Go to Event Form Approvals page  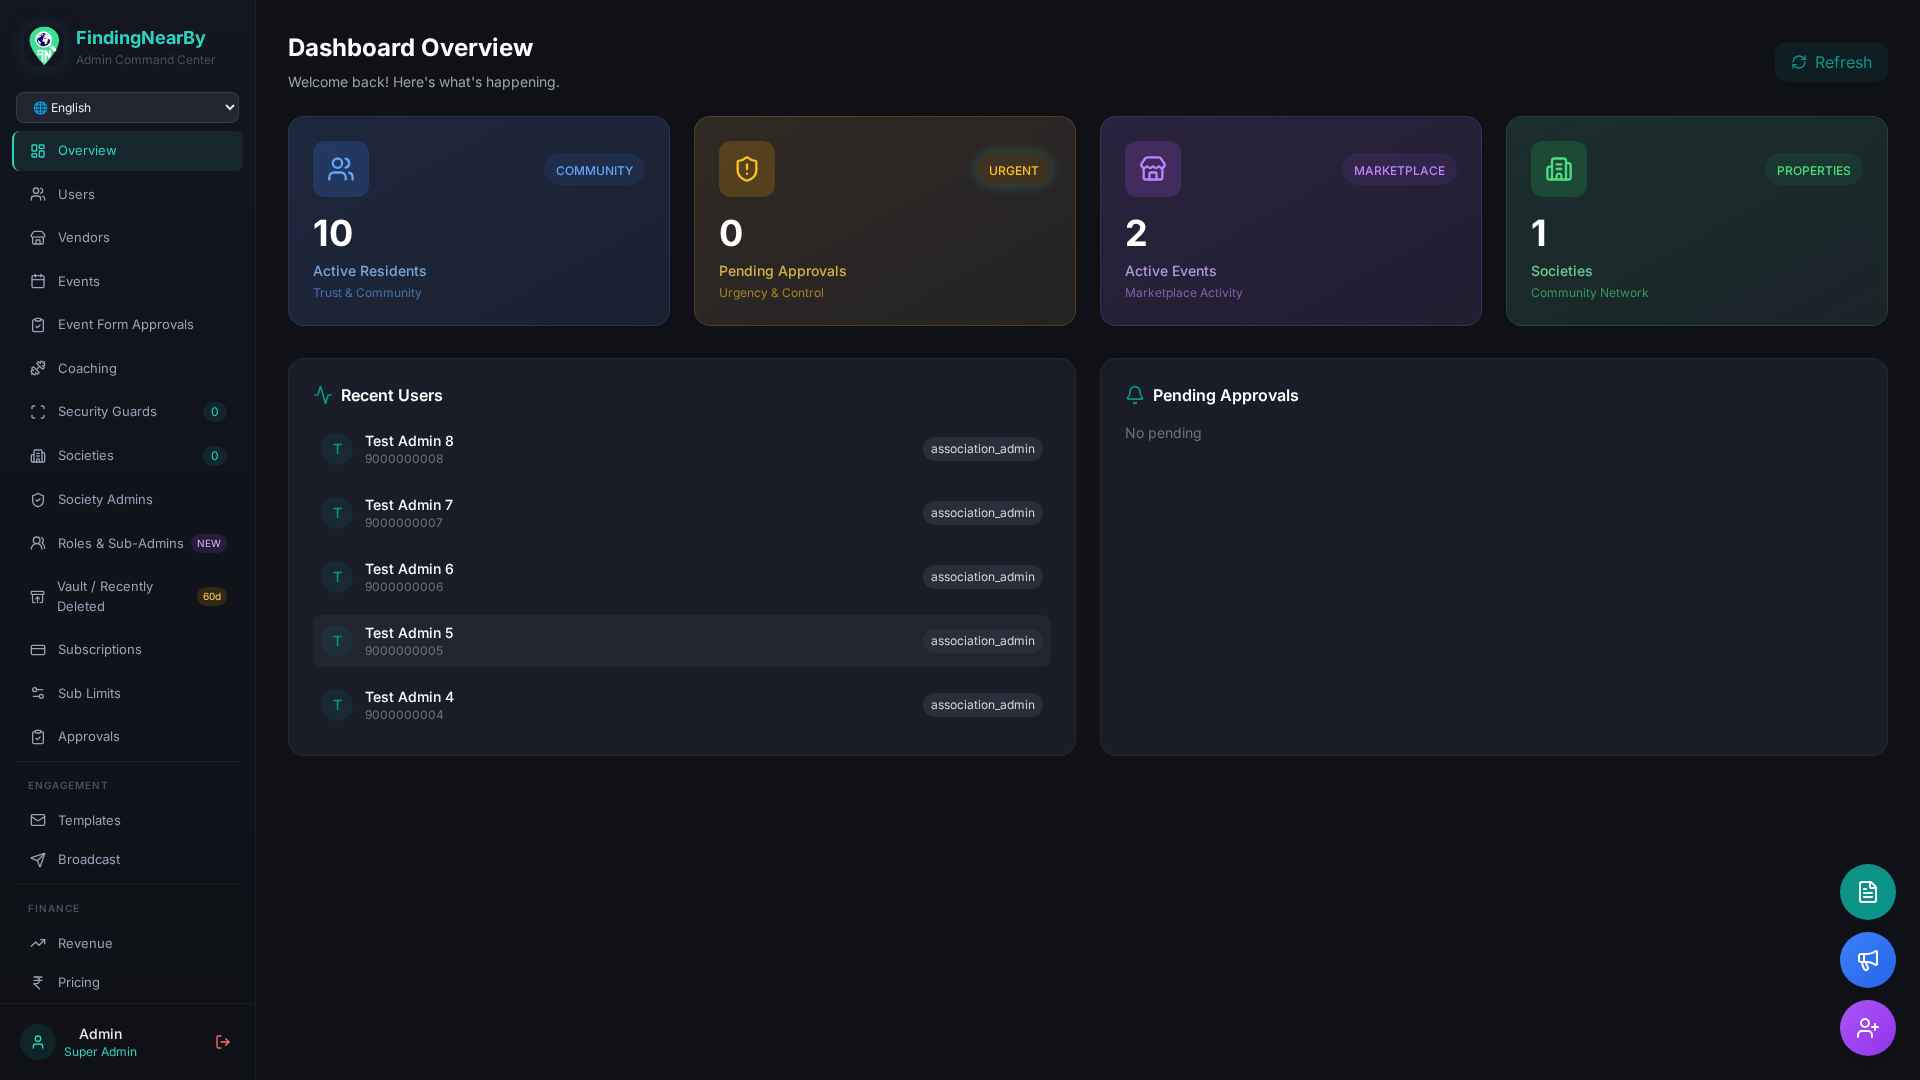(x=125, y=325)
